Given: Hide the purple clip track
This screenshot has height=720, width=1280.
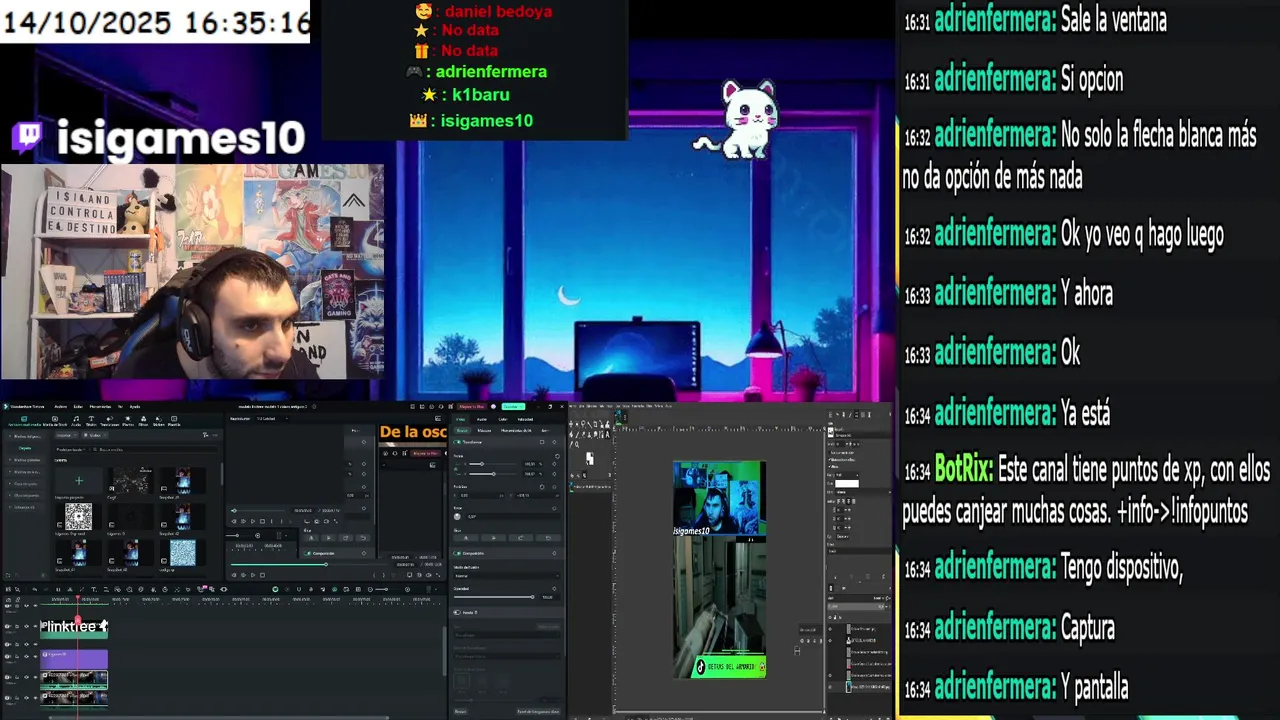Looking at the screenshot, I should coord(35,656).
